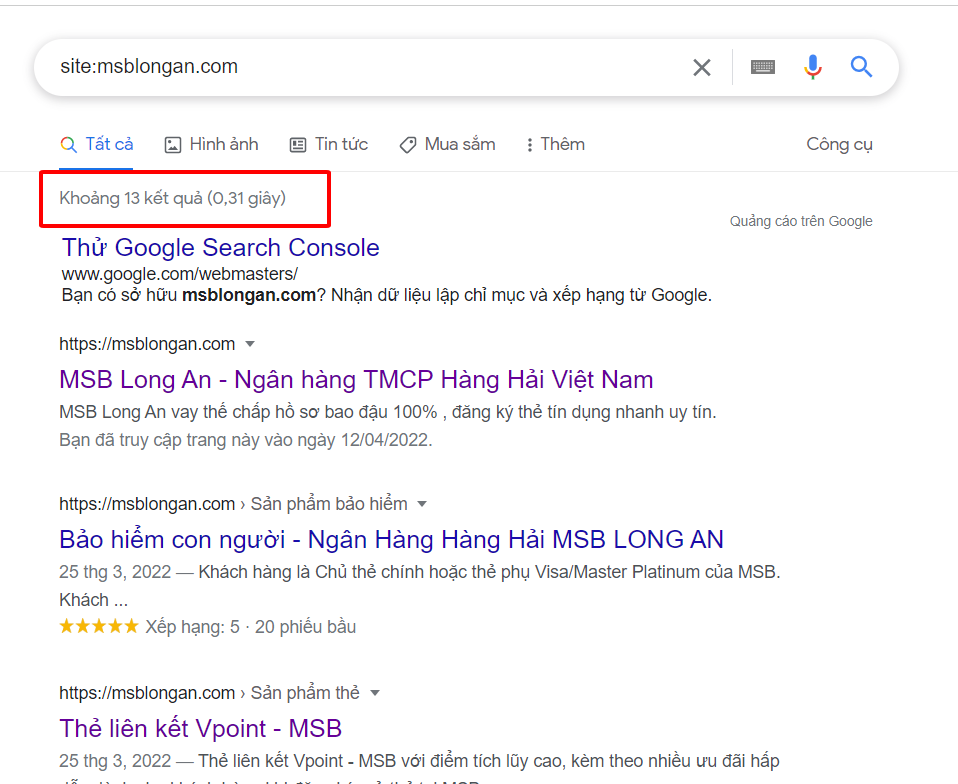Viewport: 958px width, 784px height.
Task: Open Thử Google Search Console link
Action: coord(221,247)
